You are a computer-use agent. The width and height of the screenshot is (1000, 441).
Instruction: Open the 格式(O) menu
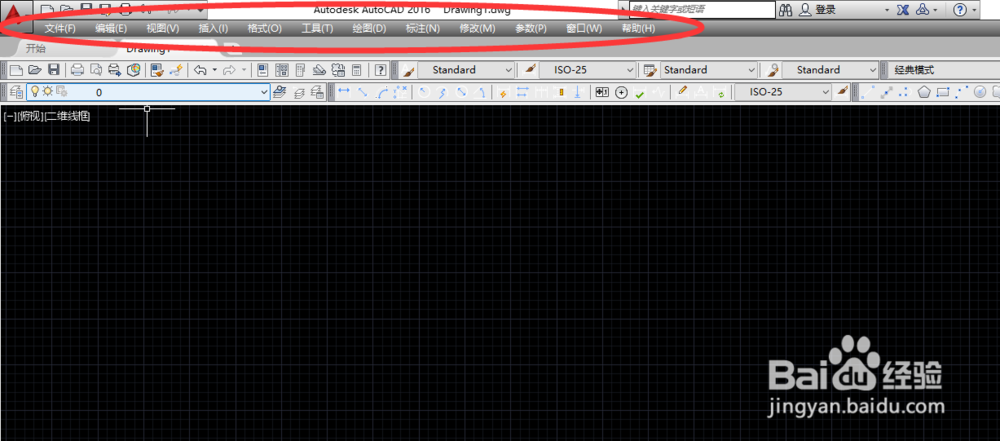[x=264, y=29]
